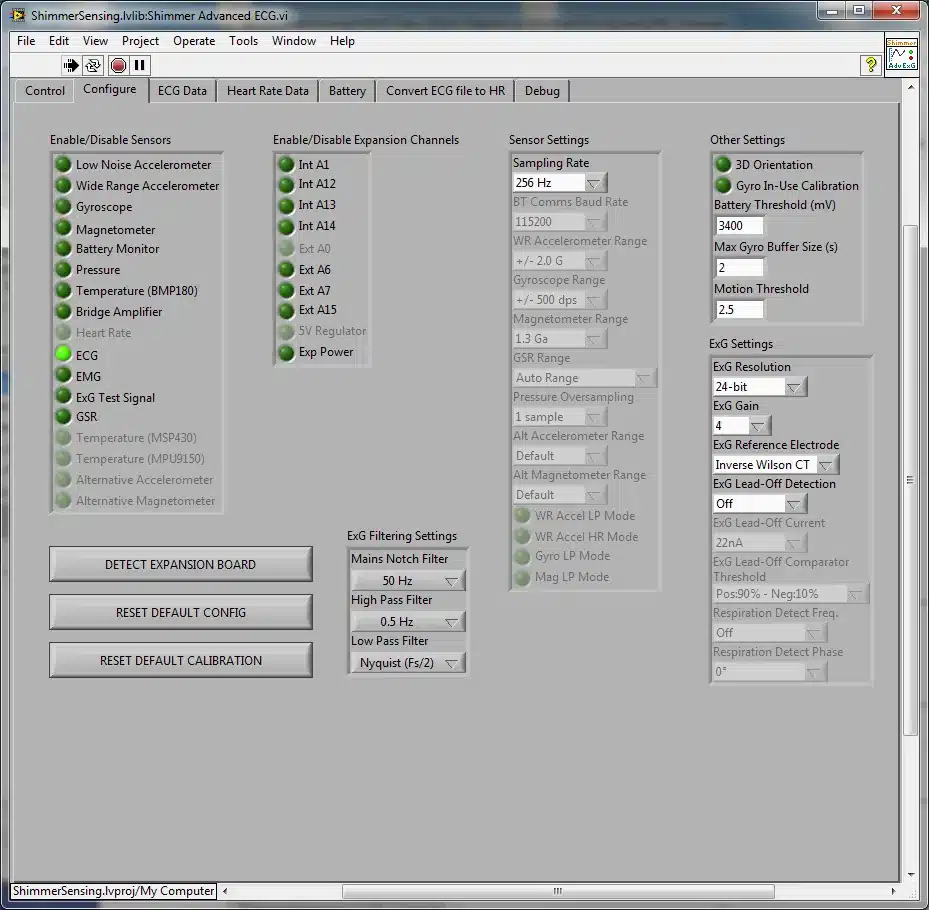
Task: Enable the 3D Orientation LED
Action: pos(723,164)
